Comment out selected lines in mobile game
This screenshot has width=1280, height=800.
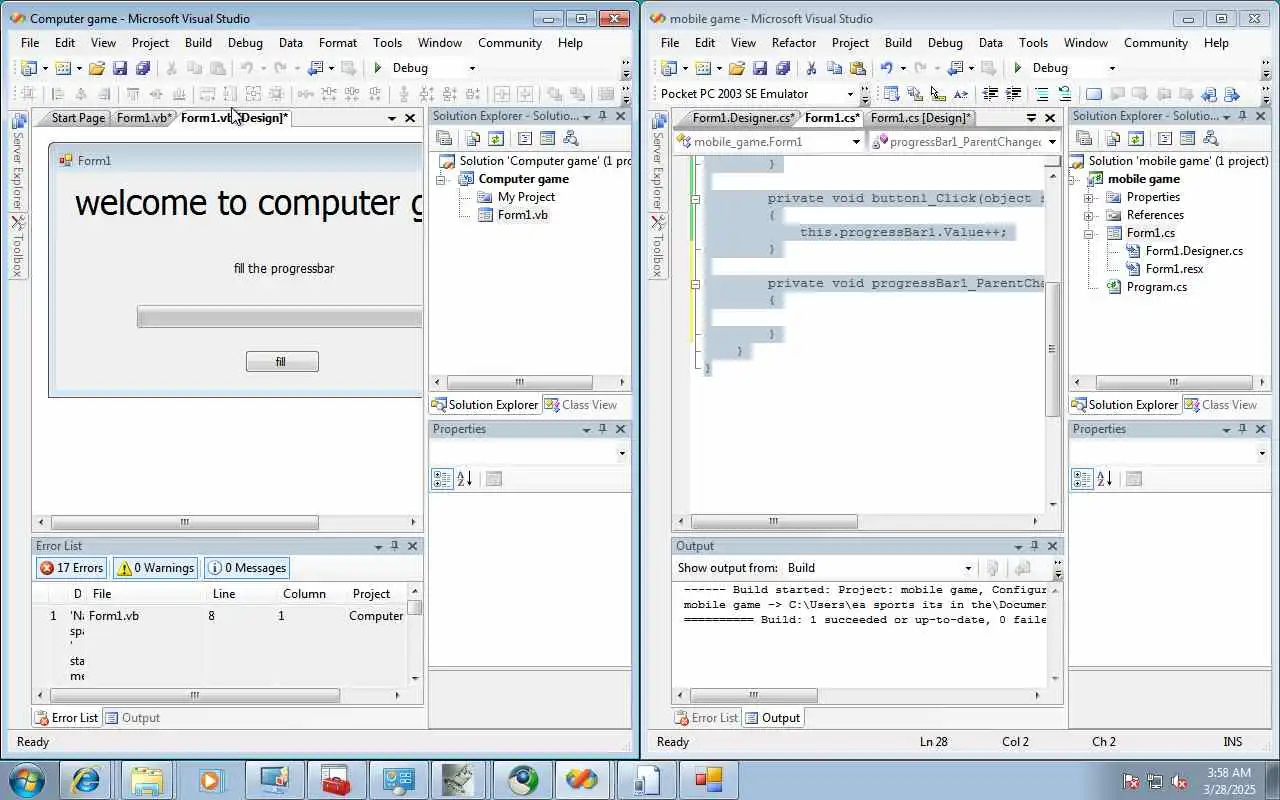tap(1042, 94)
